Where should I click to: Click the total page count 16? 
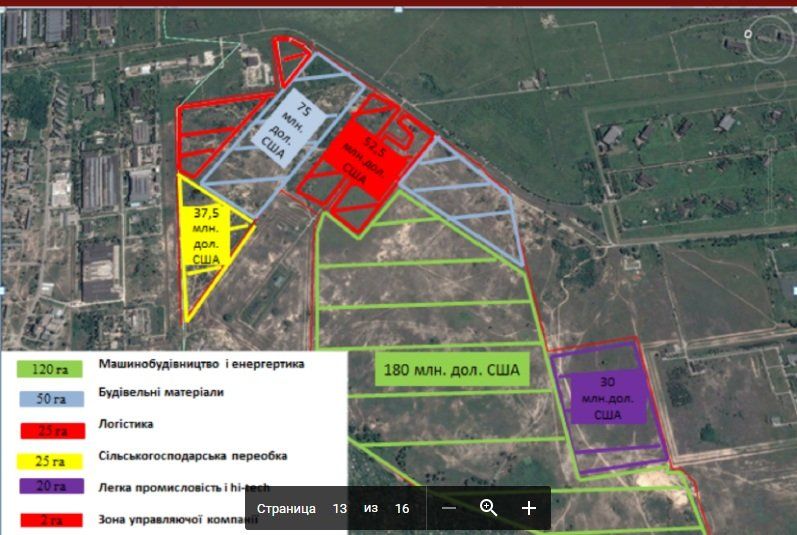[402, 509]
